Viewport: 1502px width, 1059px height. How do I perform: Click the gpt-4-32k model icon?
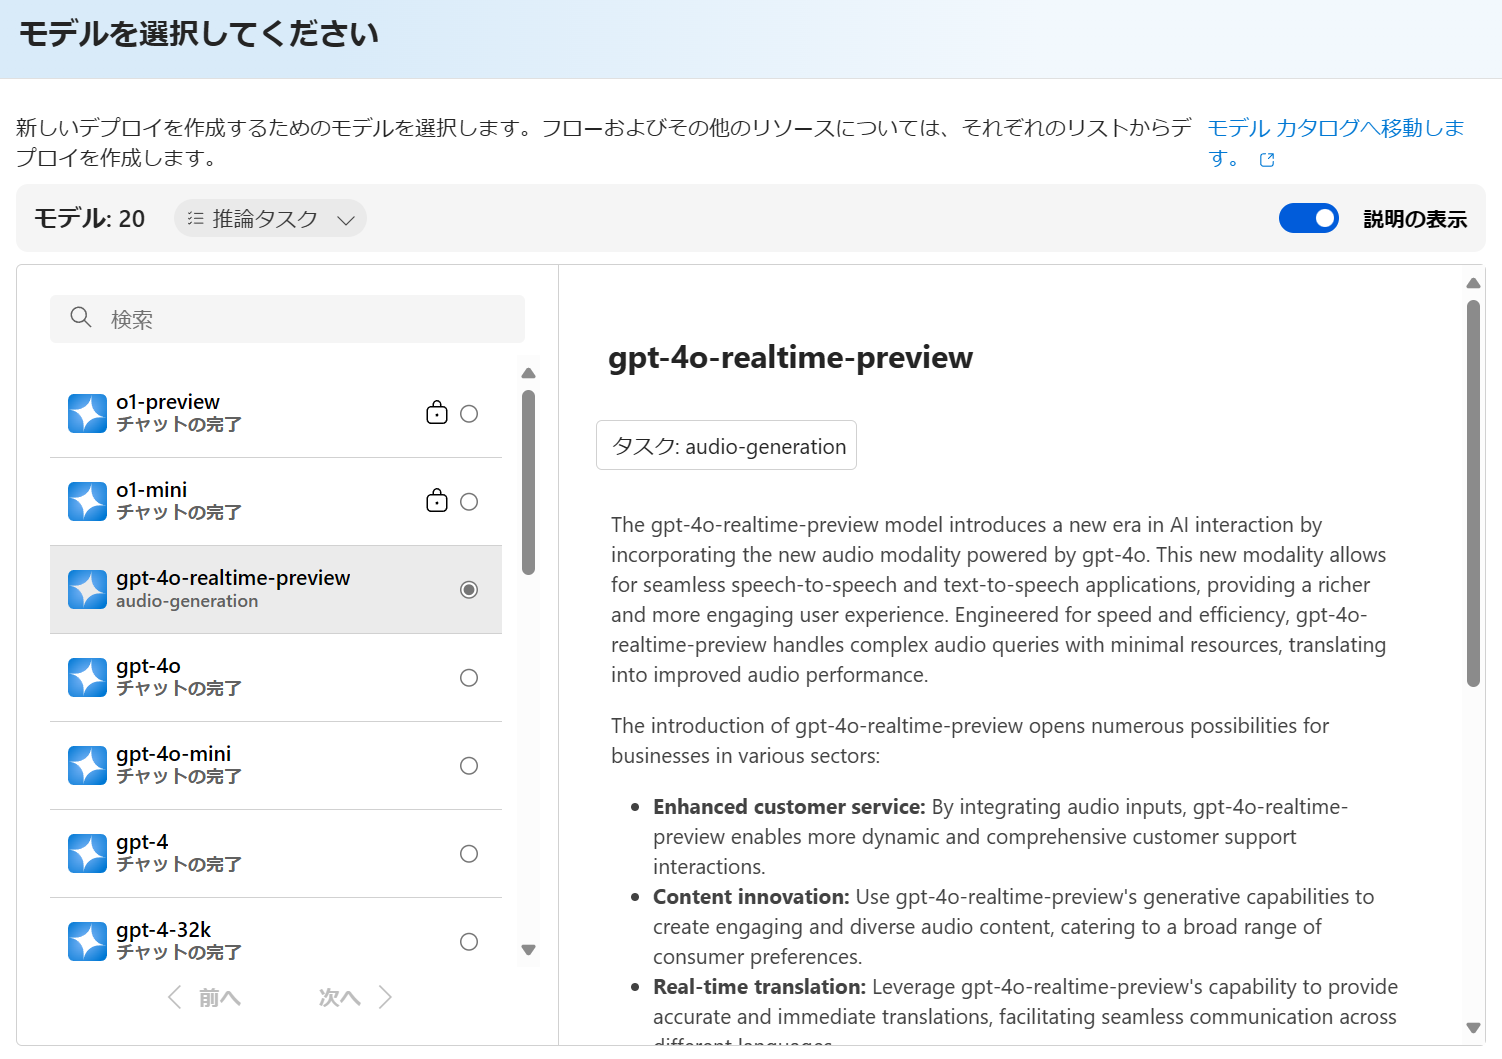pos(87,941)
